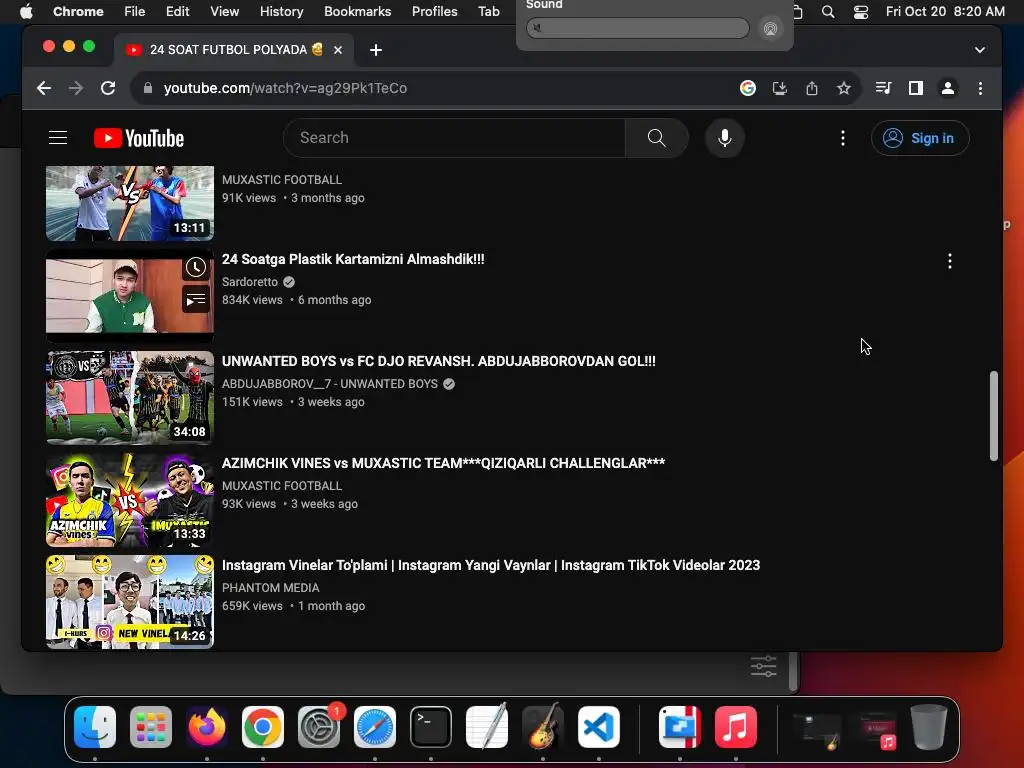The image size is (1024, 768).
Task: Open options for 24 Soatga Plastik video
Action: tap(950, 261)
